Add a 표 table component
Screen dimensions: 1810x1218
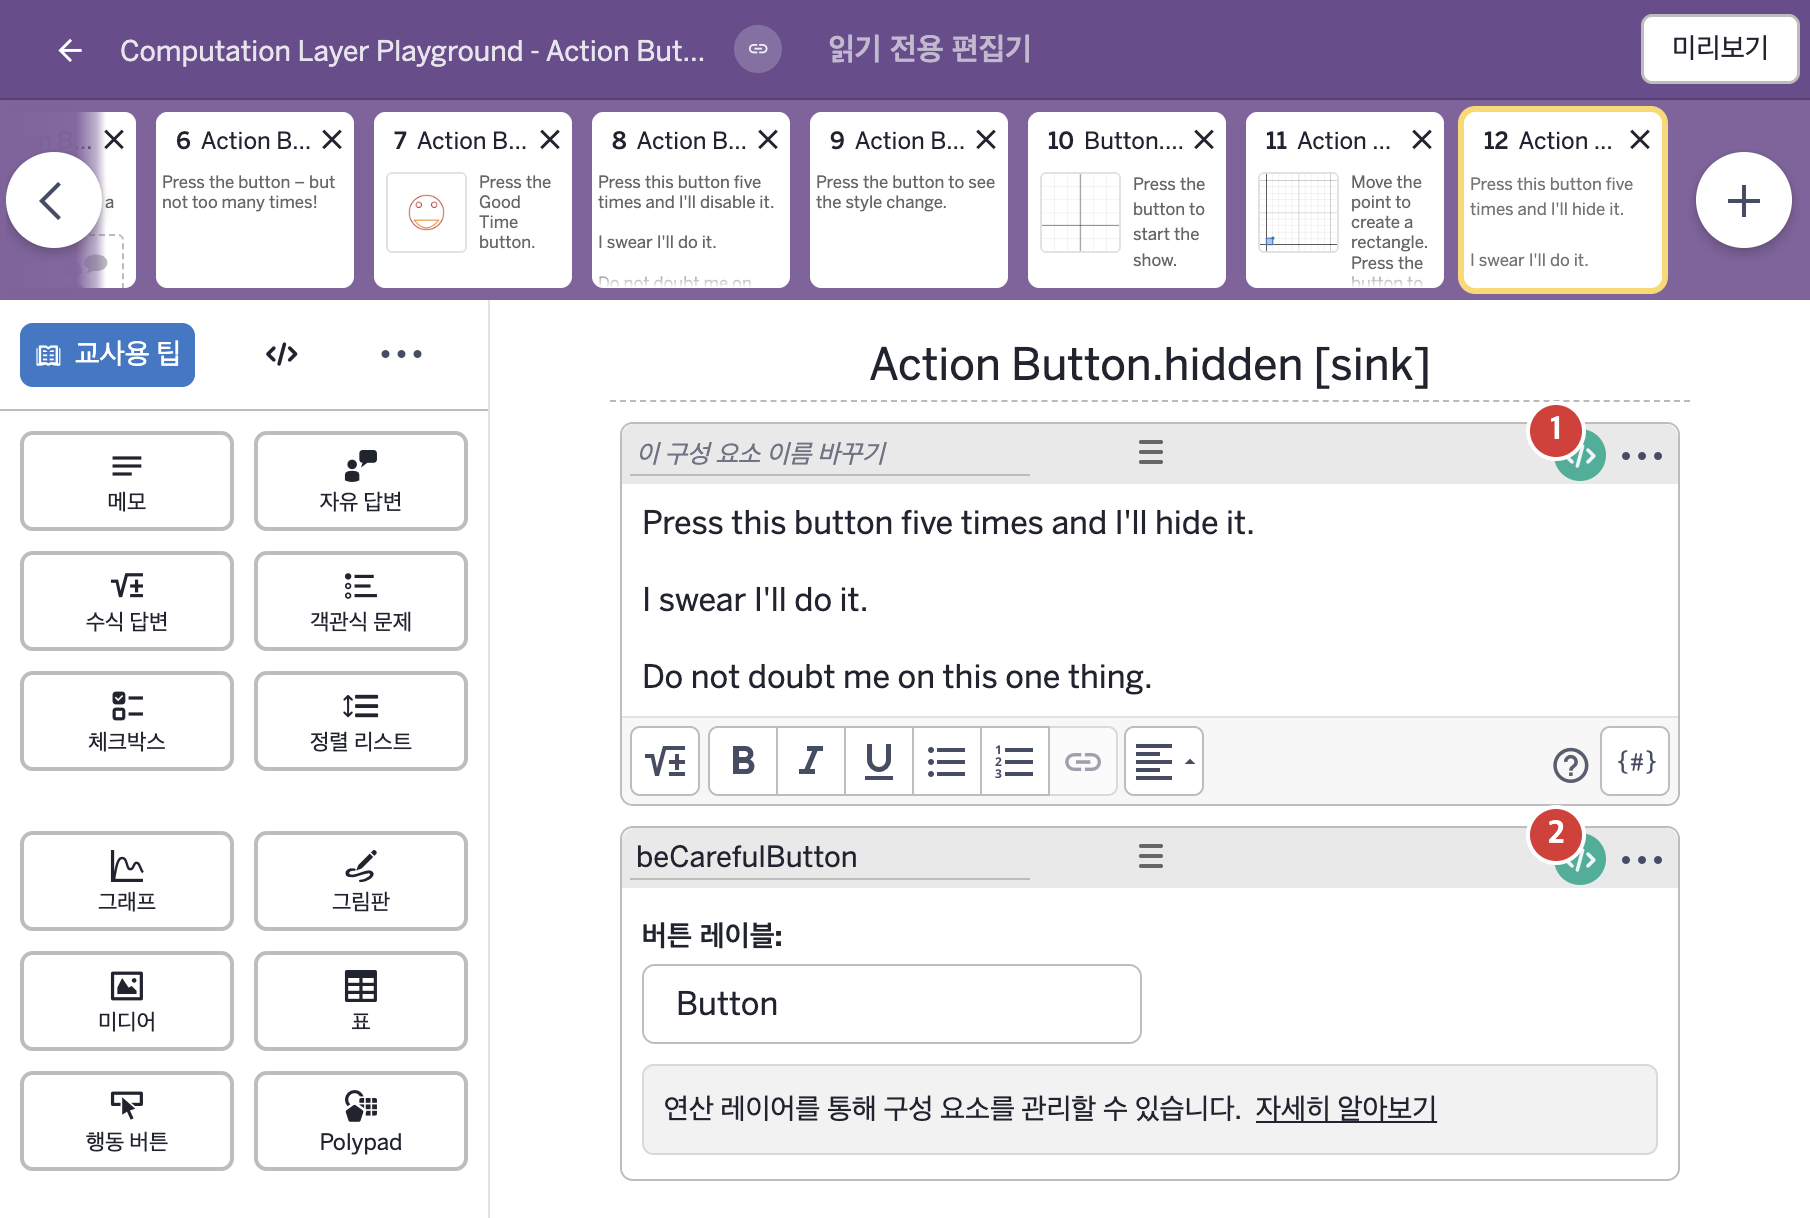click(x=361, y=1001)
